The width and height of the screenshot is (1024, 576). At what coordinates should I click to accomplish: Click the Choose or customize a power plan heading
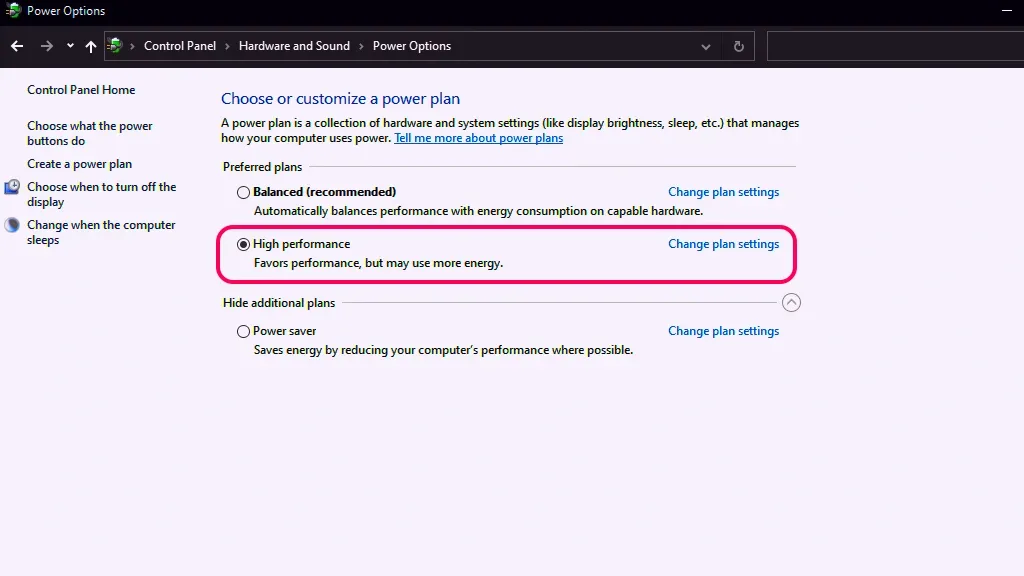[340, 99]
